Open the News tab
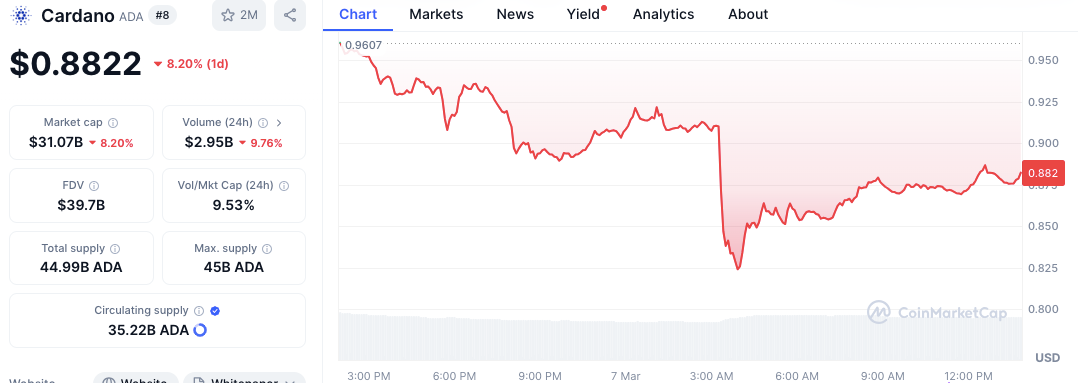This screenshot has height=383, width=1078. (x=515, y=14)
